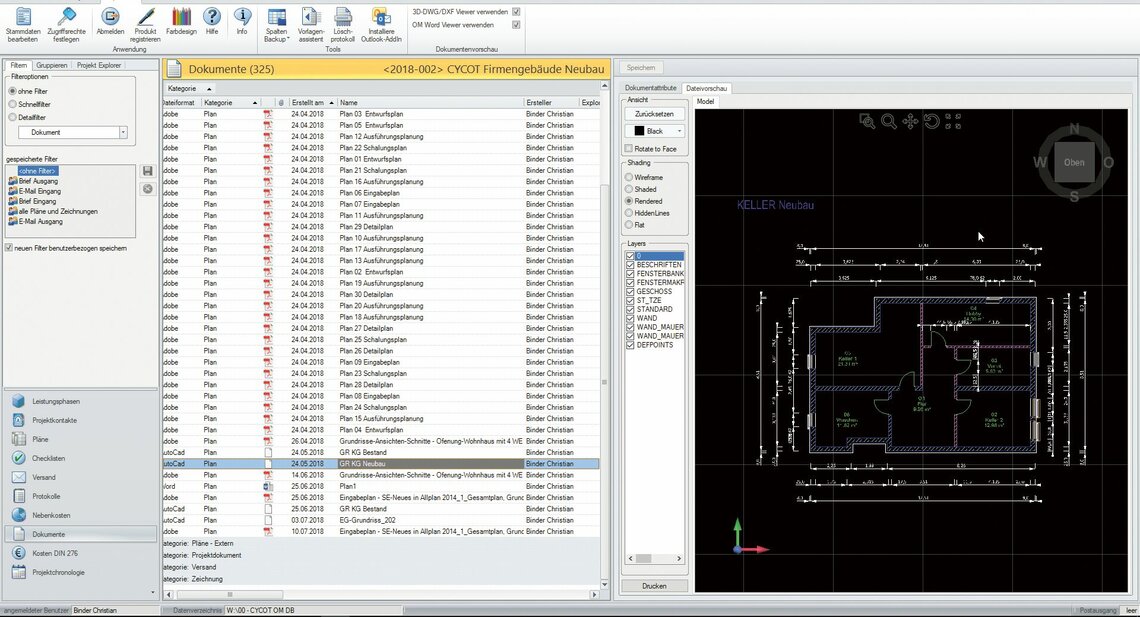The image size is (1140, 617).
Task: Open Spalten Backup tool
Action: click(276, 25)
